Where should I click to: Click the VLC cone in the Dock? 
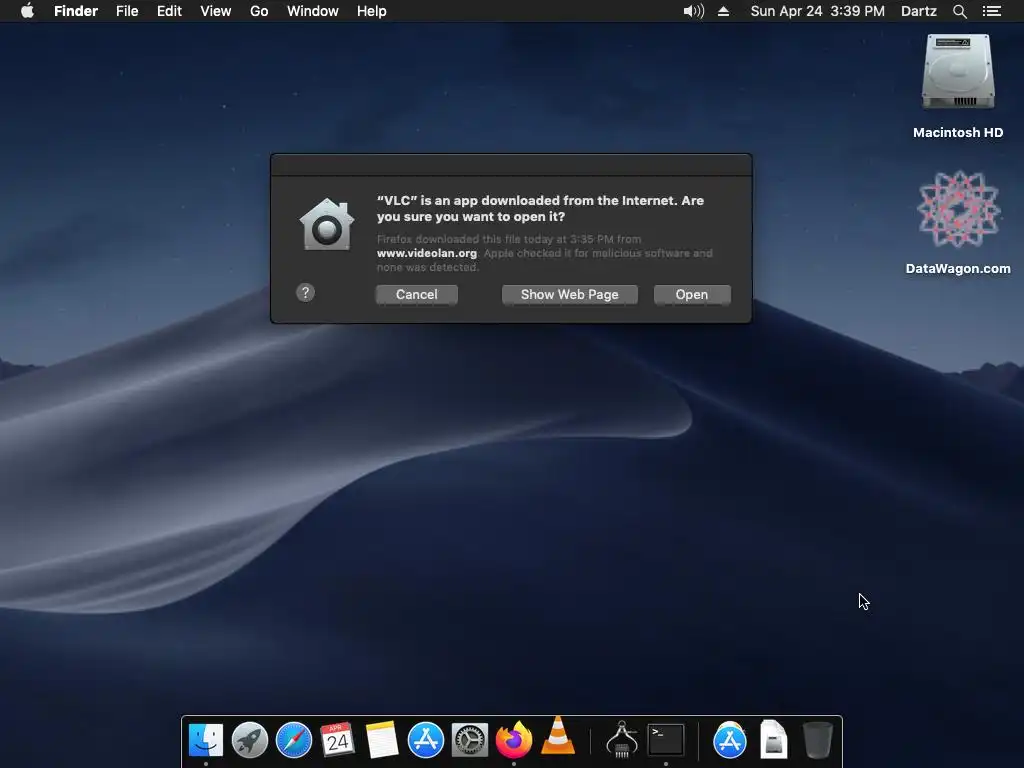point(558,737)
